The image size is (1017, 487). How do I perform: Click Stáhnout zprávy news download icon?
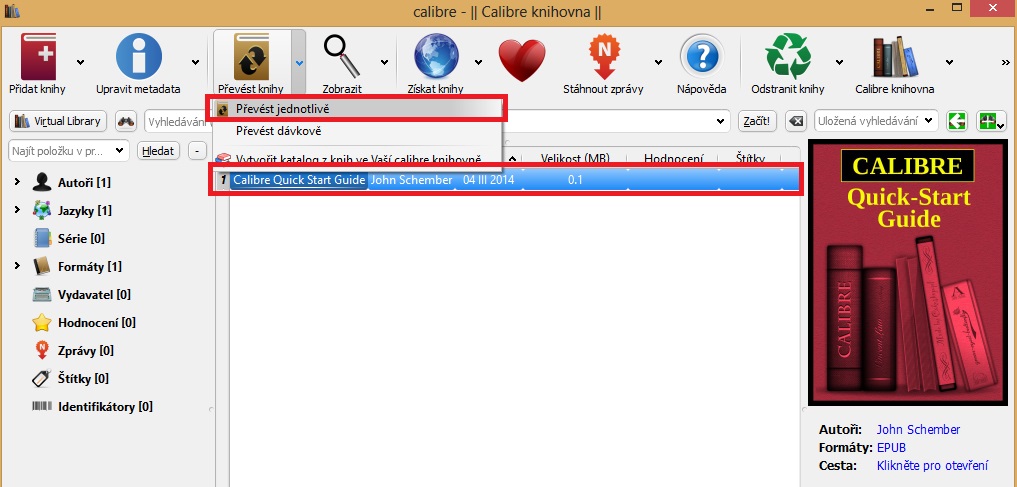click(603, 57)
